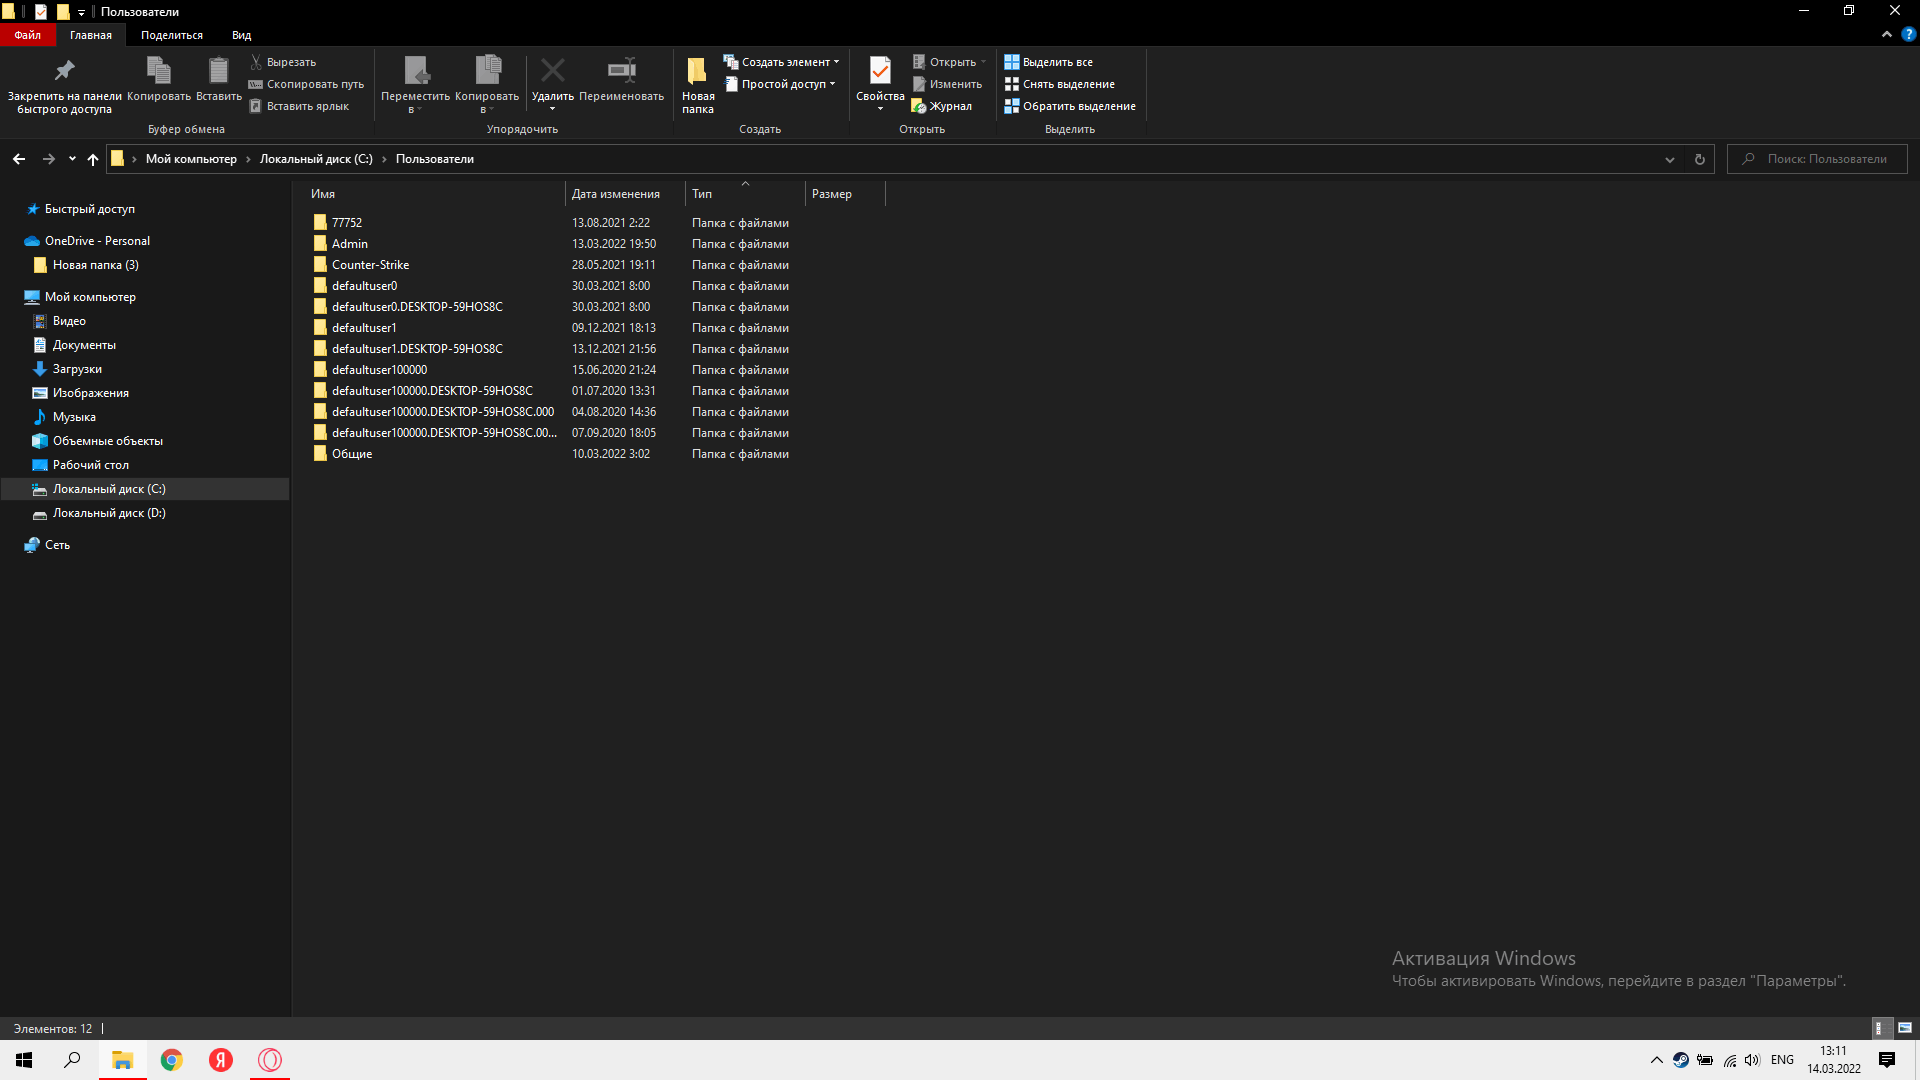Pin to Quick Access ribbon icon
The width and height of the screenshot is (1920, 1080).
(64, 70)
